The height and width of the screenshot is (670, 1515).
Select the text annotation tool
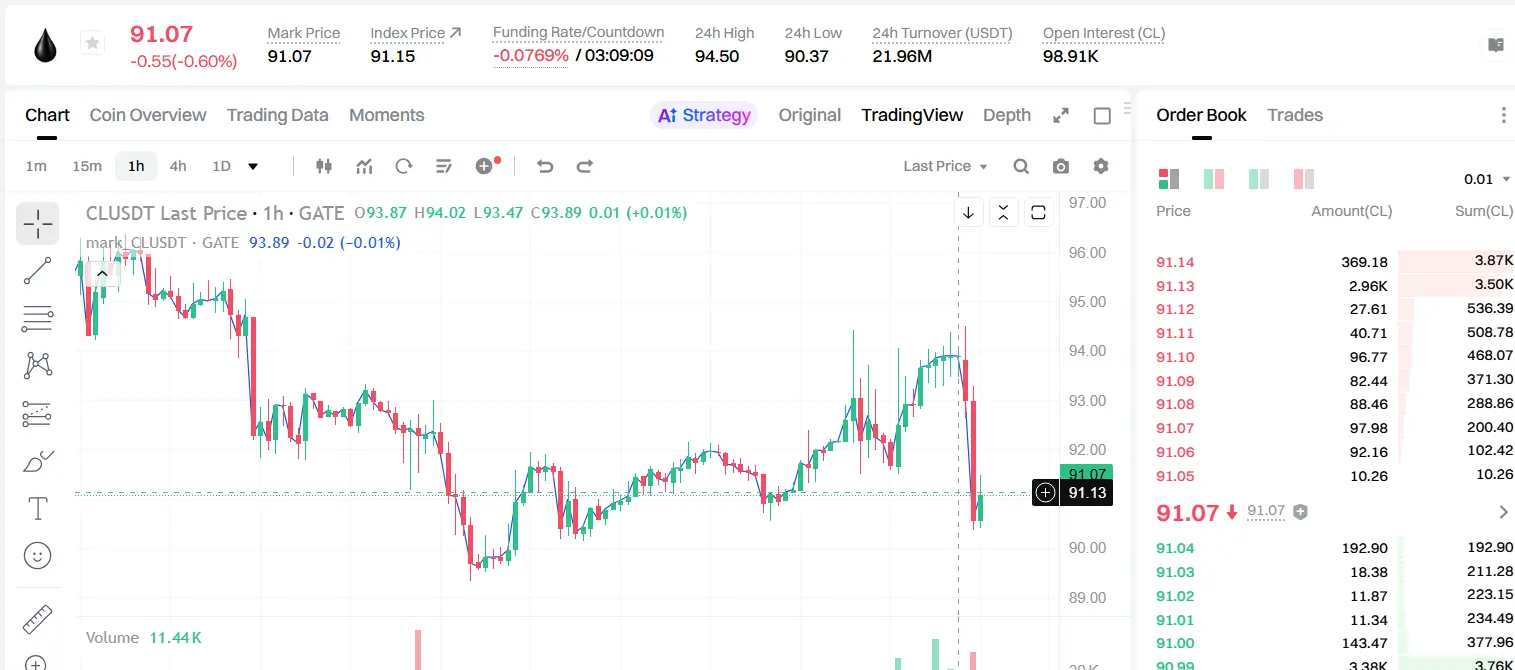[38, 508]
